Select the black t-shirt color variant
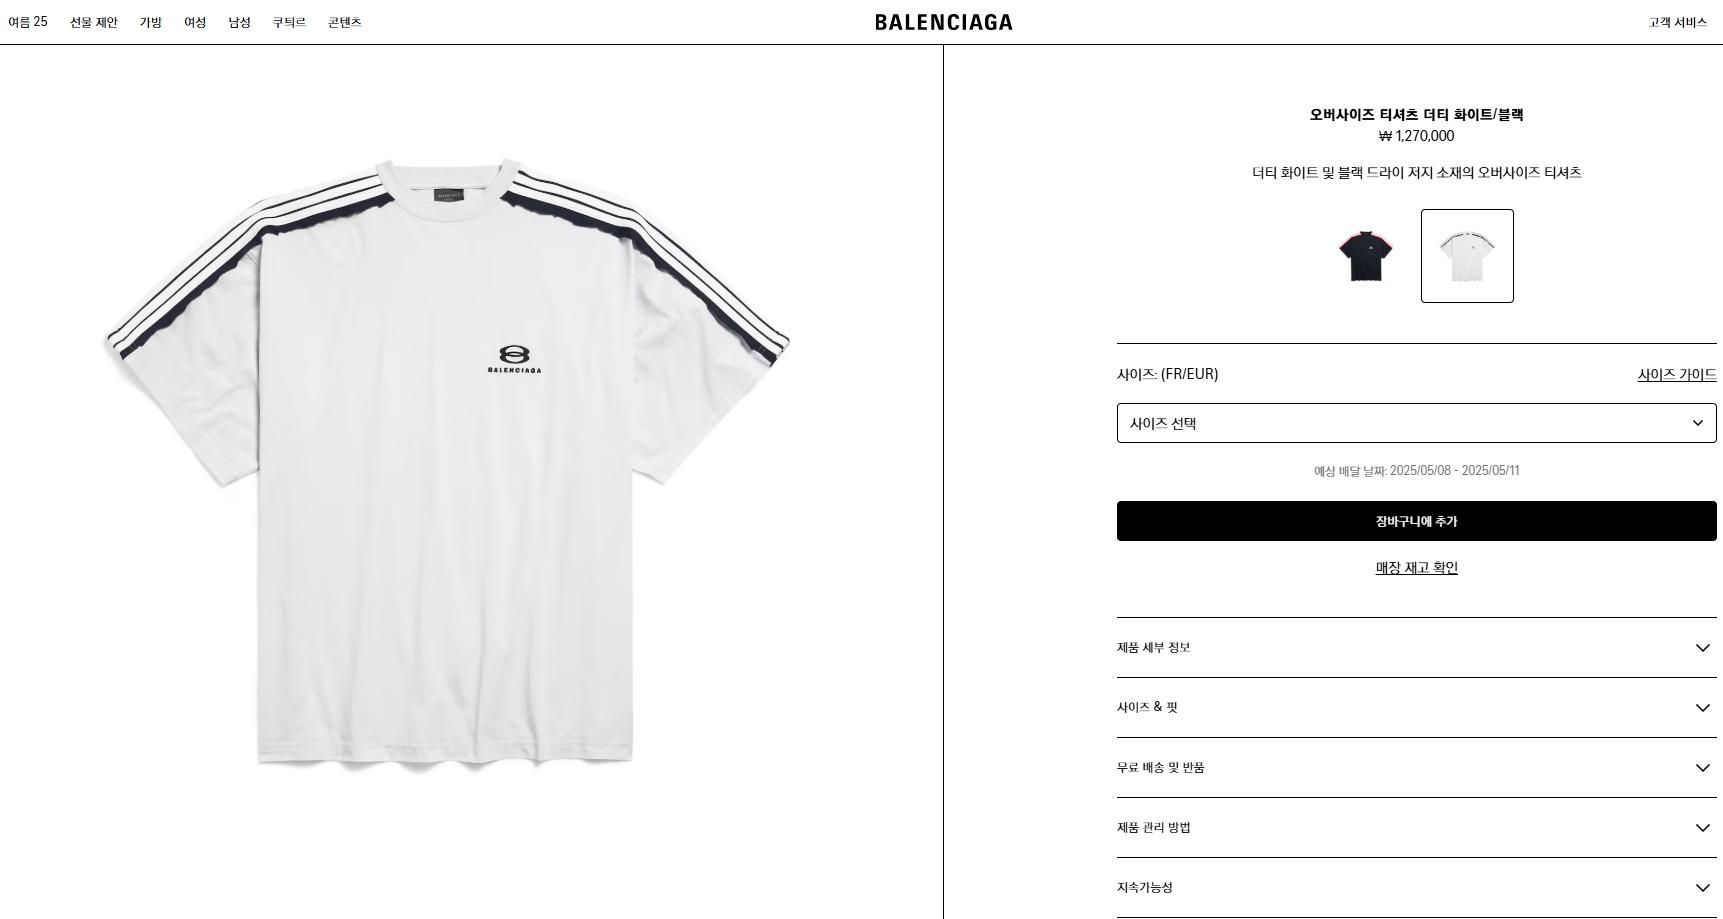The image size is (1723, 919). 1365,256
